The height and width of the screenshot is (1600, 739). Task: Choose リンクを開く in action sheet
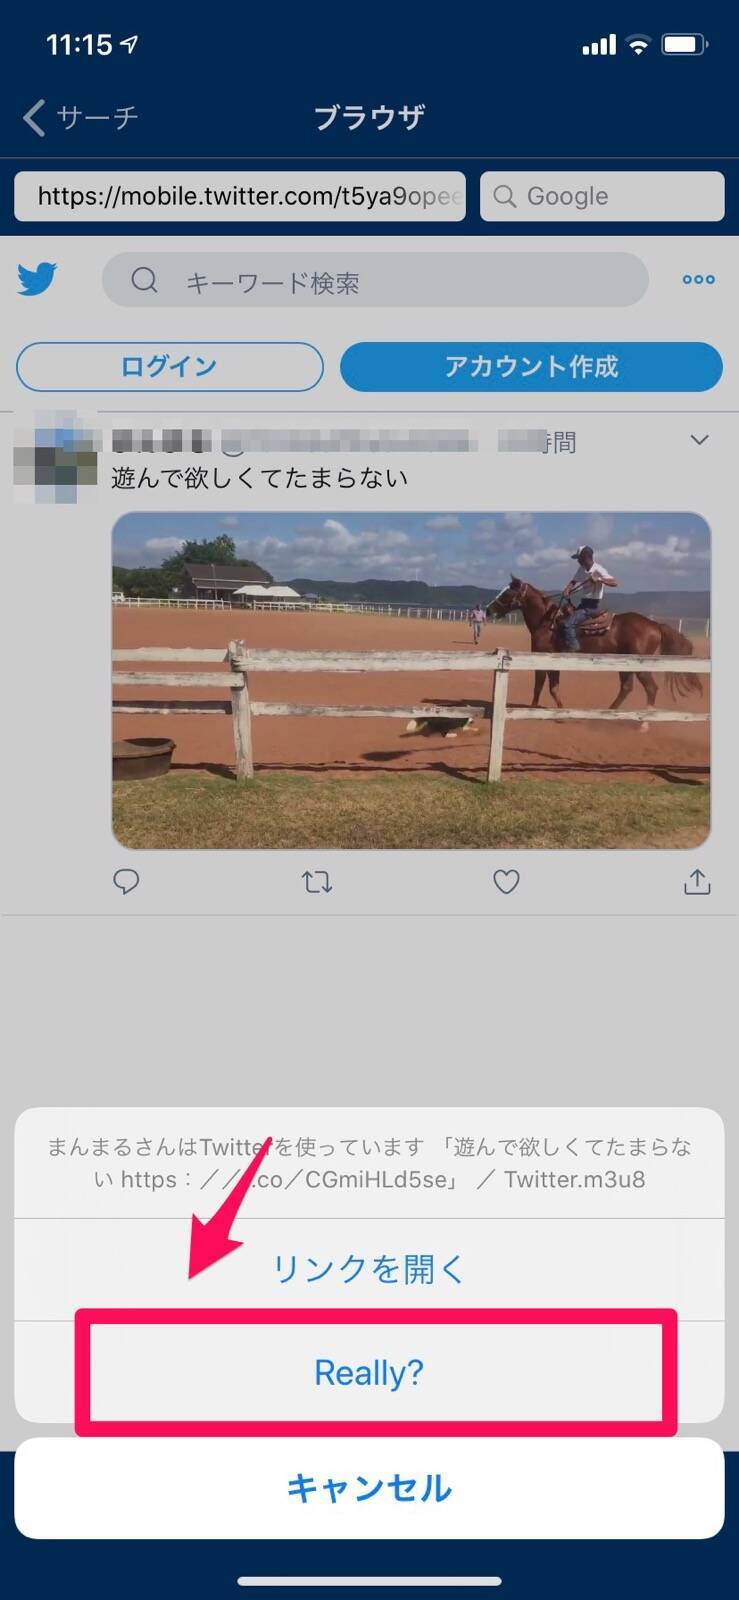(369, 1269)
